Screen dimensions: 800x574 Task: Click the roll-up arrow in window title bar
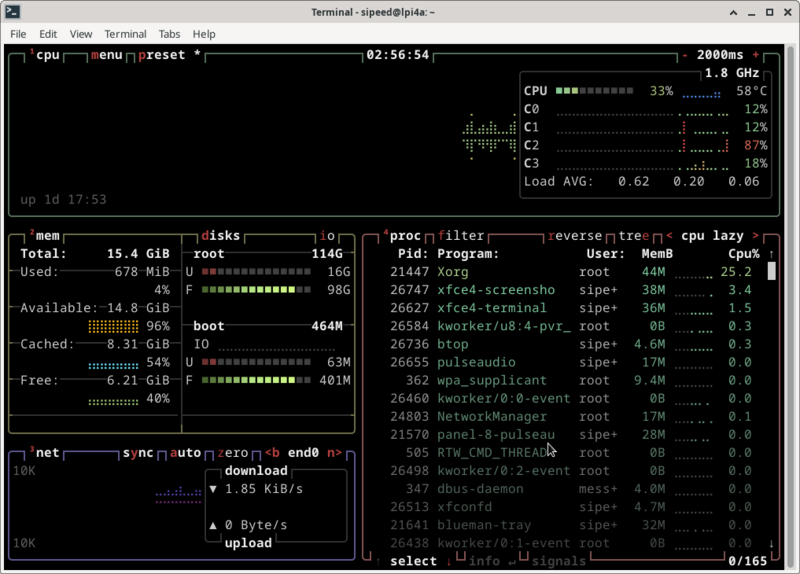733,12
